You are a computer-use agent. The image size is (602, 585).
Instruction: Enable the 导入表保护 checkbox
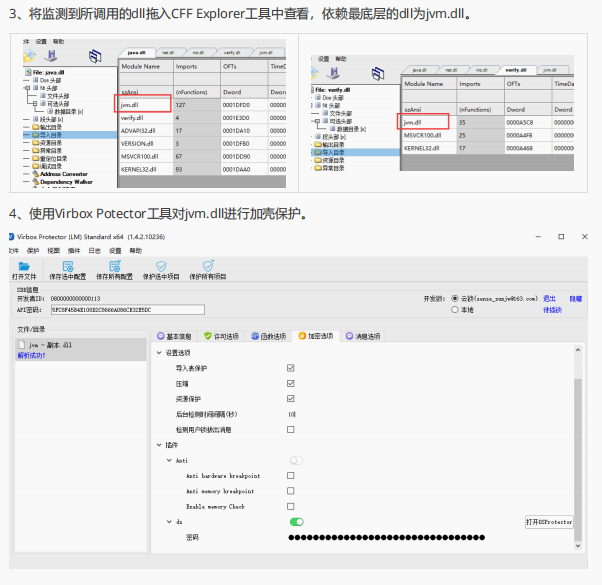291,368
